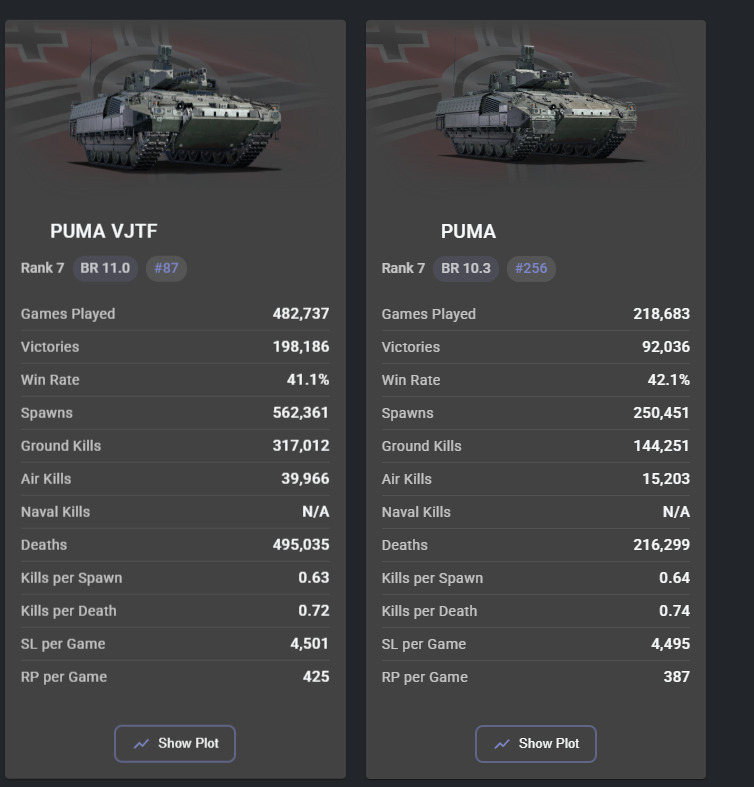Show the plot for PUMA VJTF
Screen dimensions: 754x787
[175, 744]
